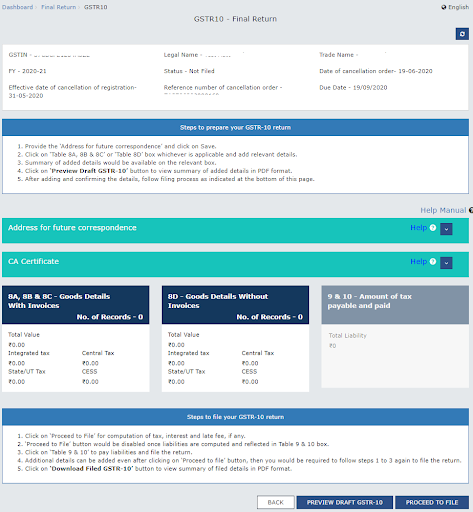Click PREVIEW DRAFT GSTR-10 button
The image size is (473, 512).
click(345, 502)
